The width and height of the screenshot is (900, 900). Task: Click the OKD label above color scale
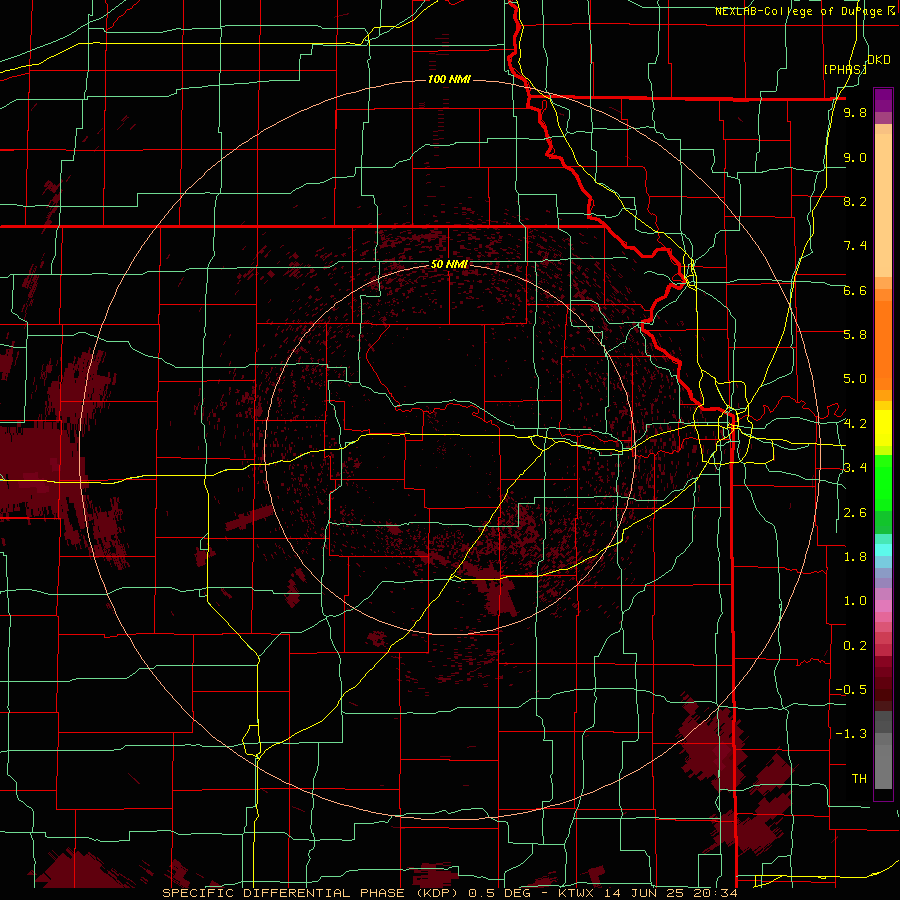pos(879,59)
